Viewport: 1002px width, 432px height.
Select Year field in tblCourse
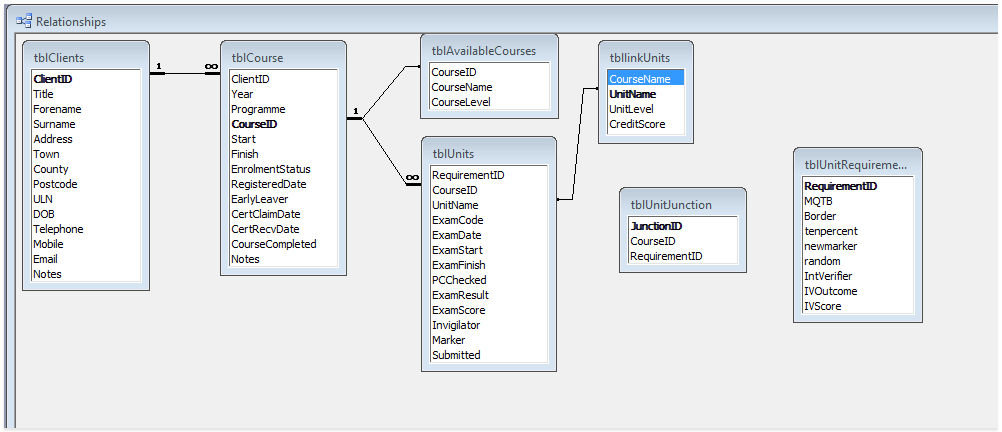pos(283,94)
